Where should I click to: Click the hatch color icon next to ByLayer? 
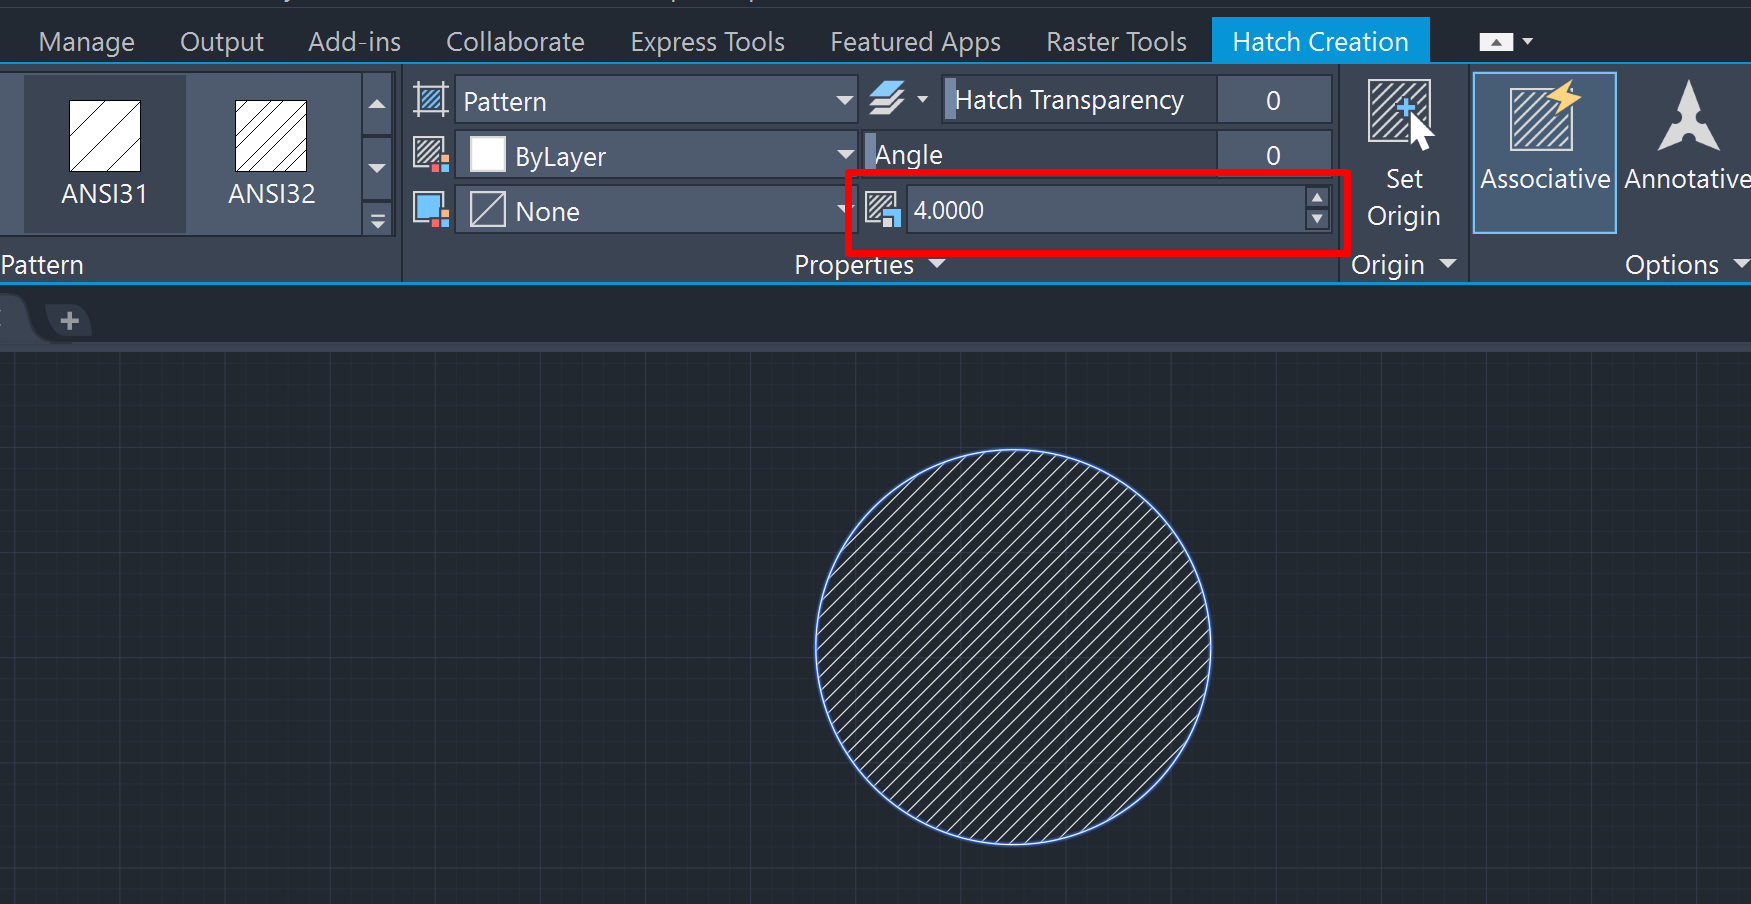point(430,154)
